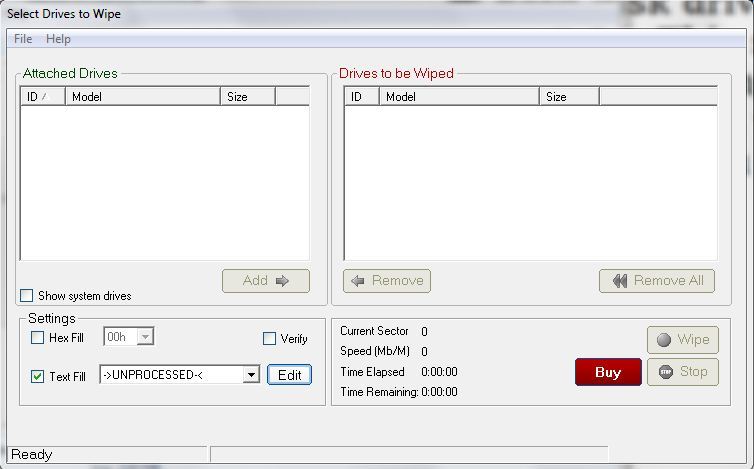This screenshot has height=469, width=754.
Task: Click the red Buy button
Action: pos(608,372)
